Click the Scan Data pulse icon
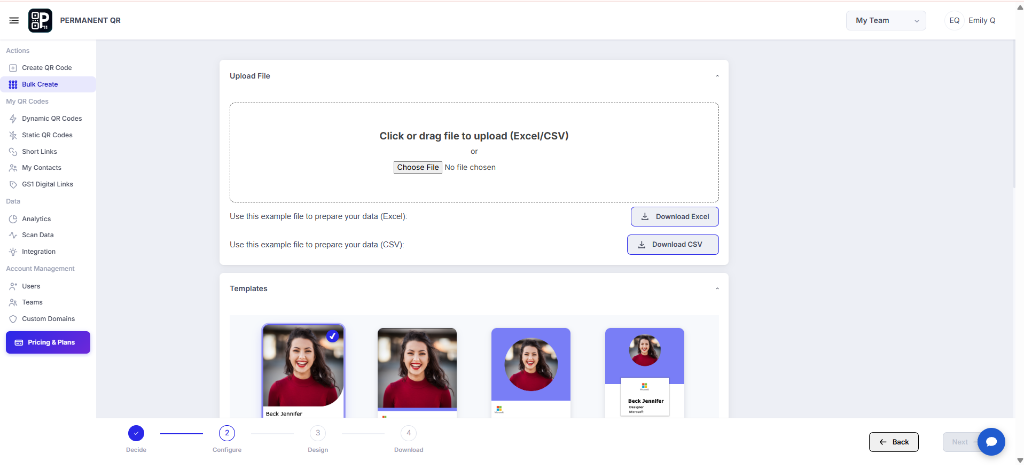This screenshot has height=465, width=1024. 13,235
